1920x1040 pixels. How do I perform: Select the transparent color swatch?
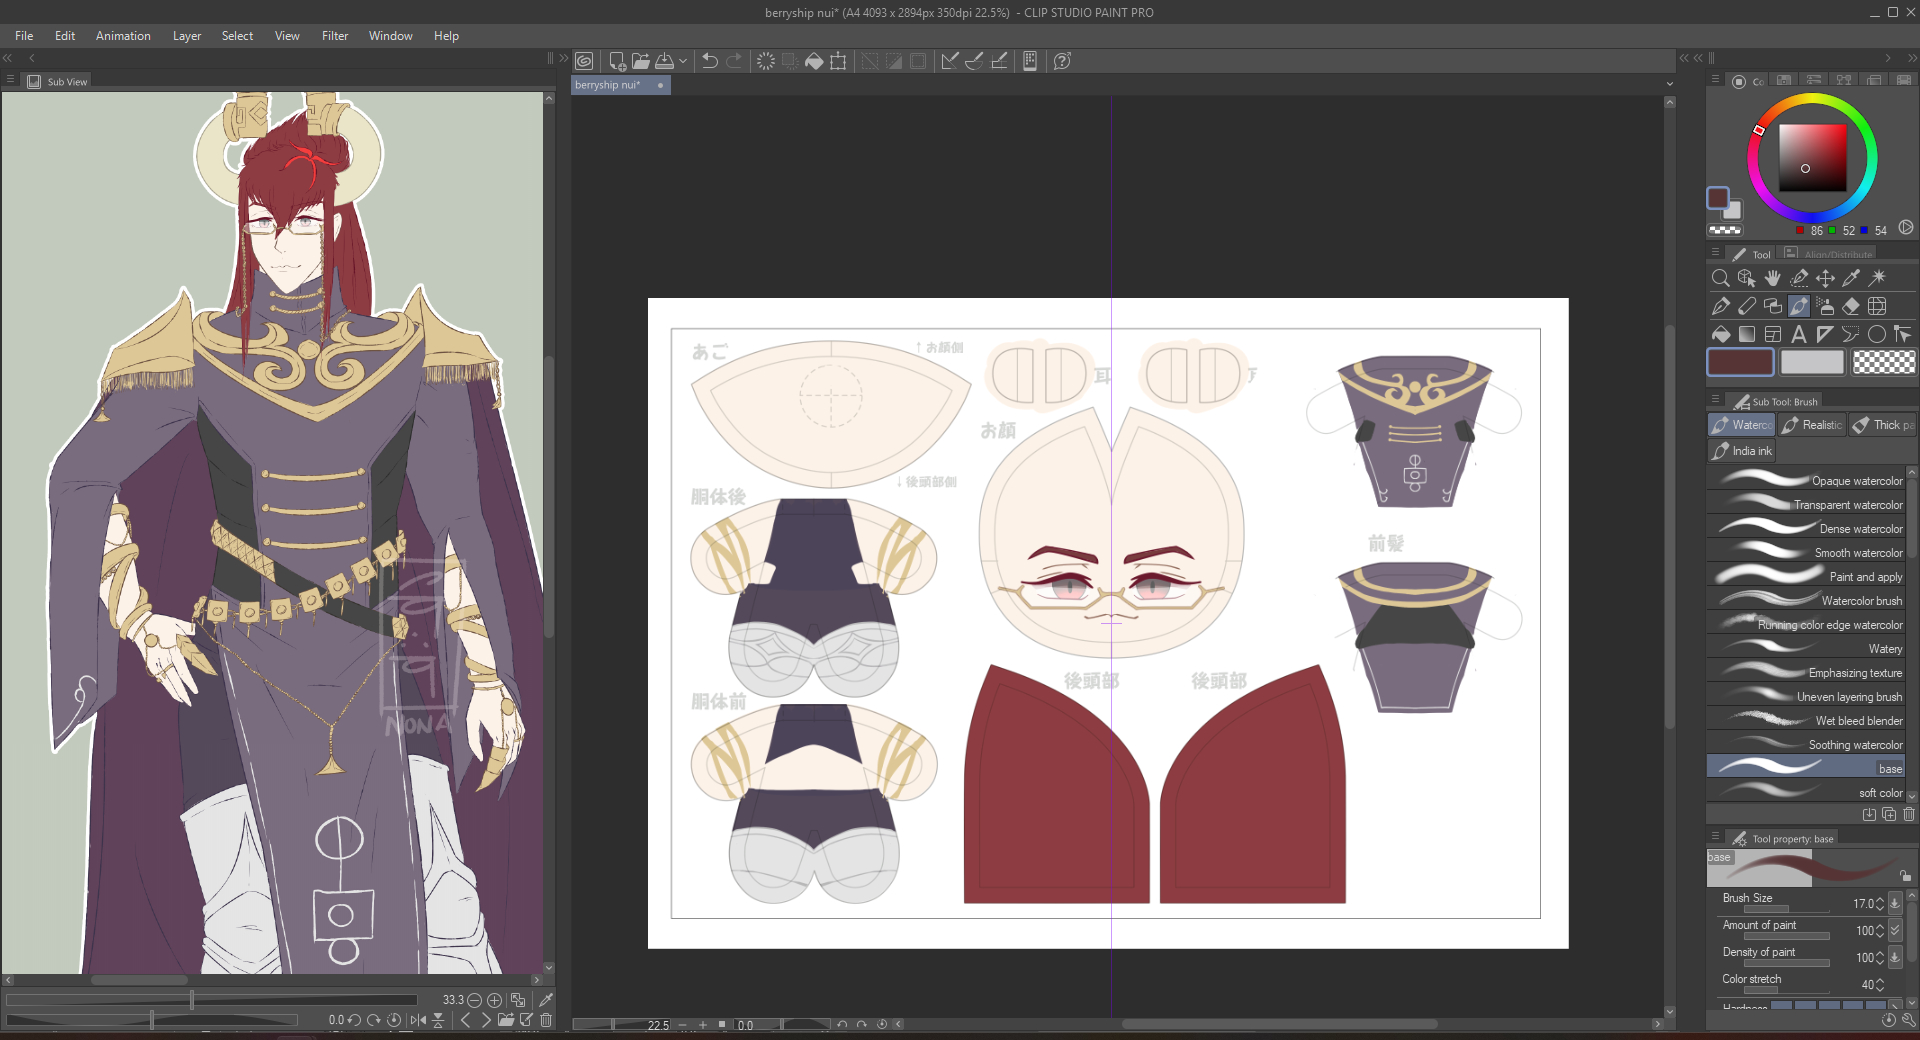point(1883,362)
